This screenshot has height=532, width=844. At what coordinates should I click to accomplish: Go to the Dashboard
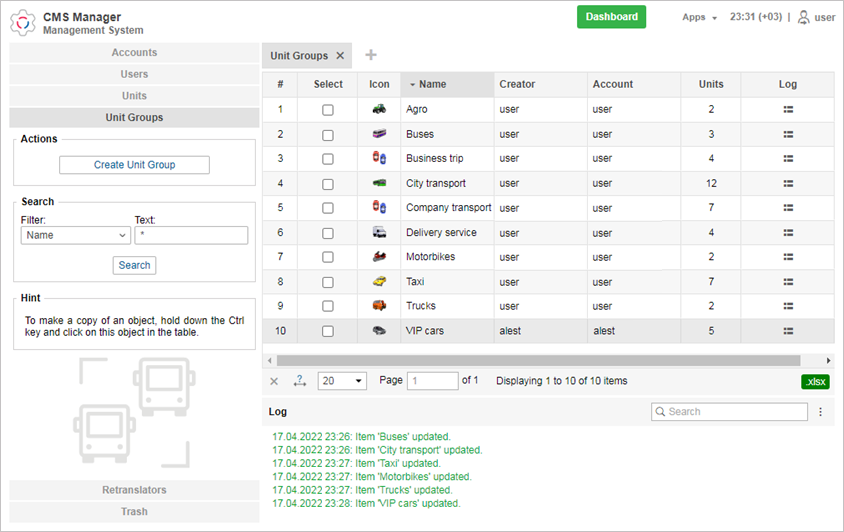[611, 17]
